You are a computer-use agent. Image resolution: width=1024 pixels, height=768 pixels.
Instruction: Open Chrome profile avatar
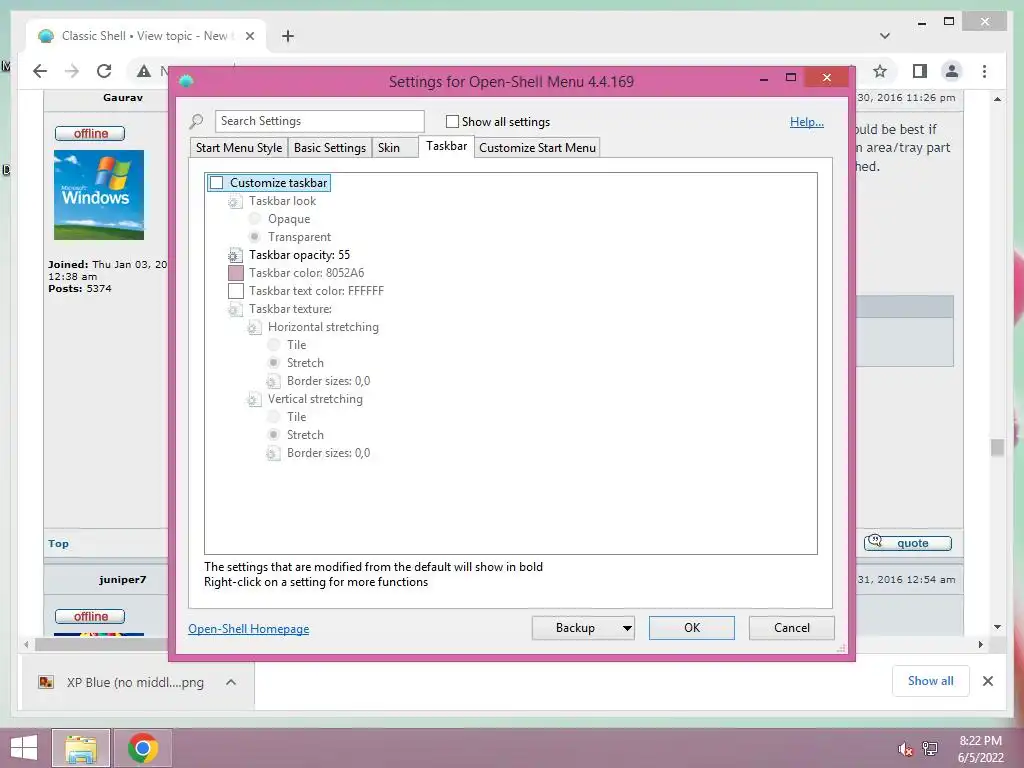952,71
